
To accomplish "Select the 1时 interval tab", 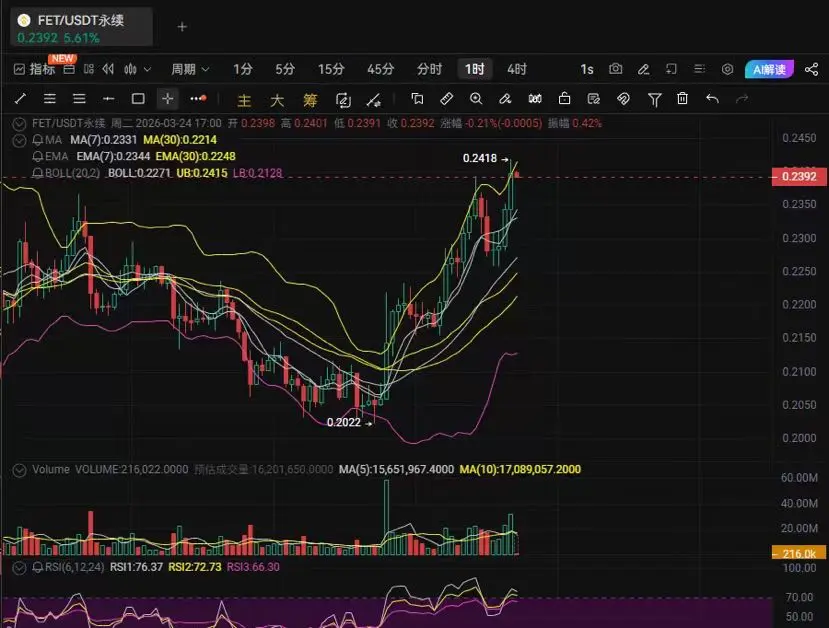I will pos(474,69).
